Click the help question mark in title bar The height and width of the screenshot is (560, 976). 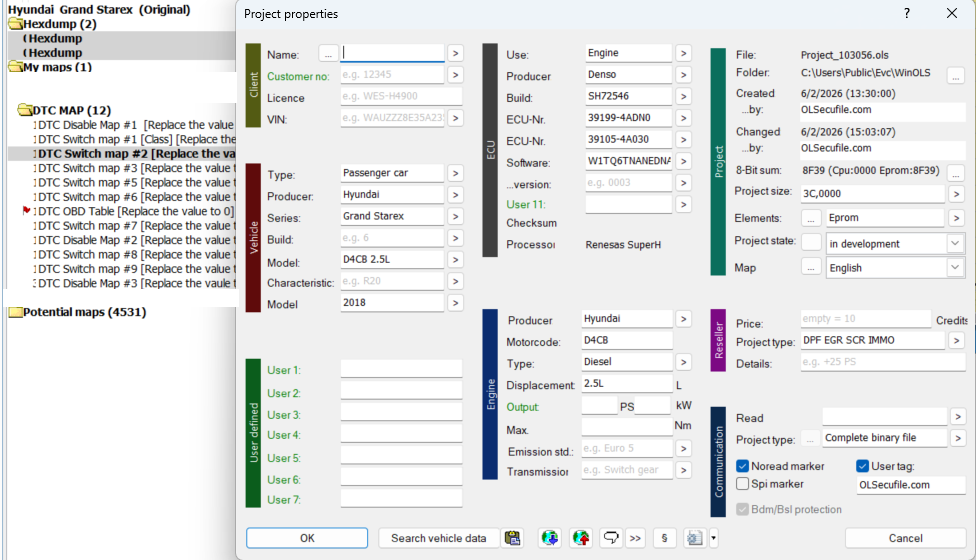point(907,13)
